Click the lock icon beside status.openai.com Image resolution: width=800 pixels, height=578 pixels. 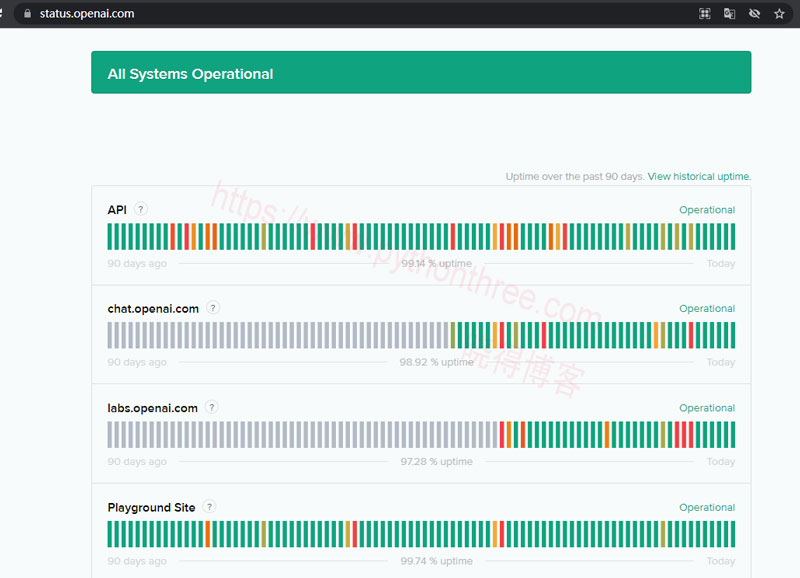pyautogui.click(x=28, y=14)
